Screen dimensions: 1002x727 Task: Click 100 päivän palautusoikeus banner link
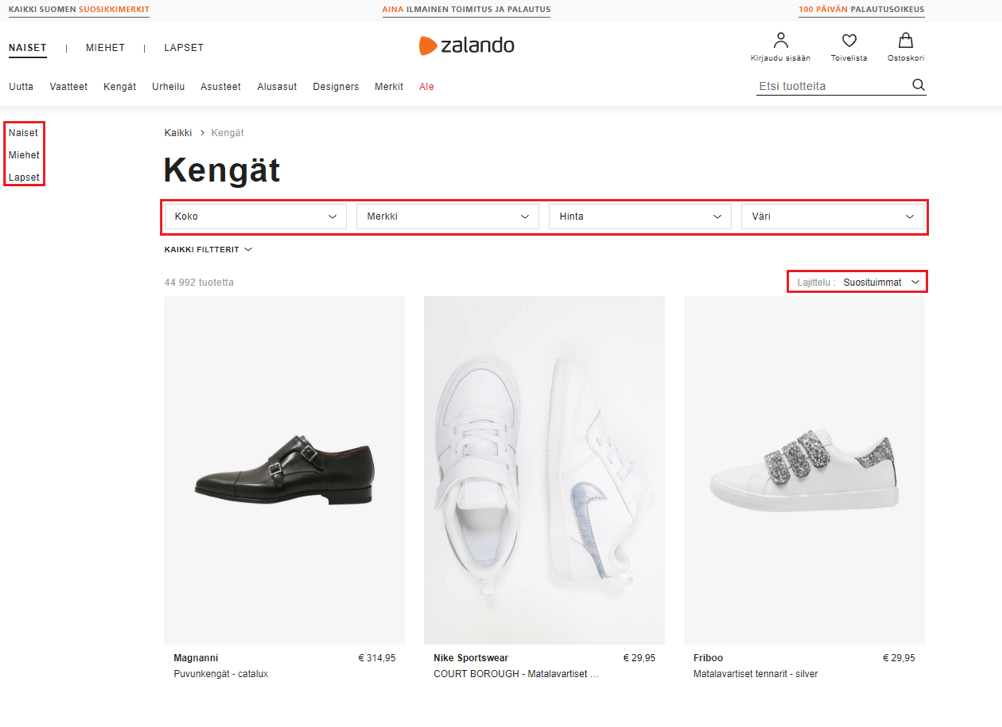click(x=861, y=10)
